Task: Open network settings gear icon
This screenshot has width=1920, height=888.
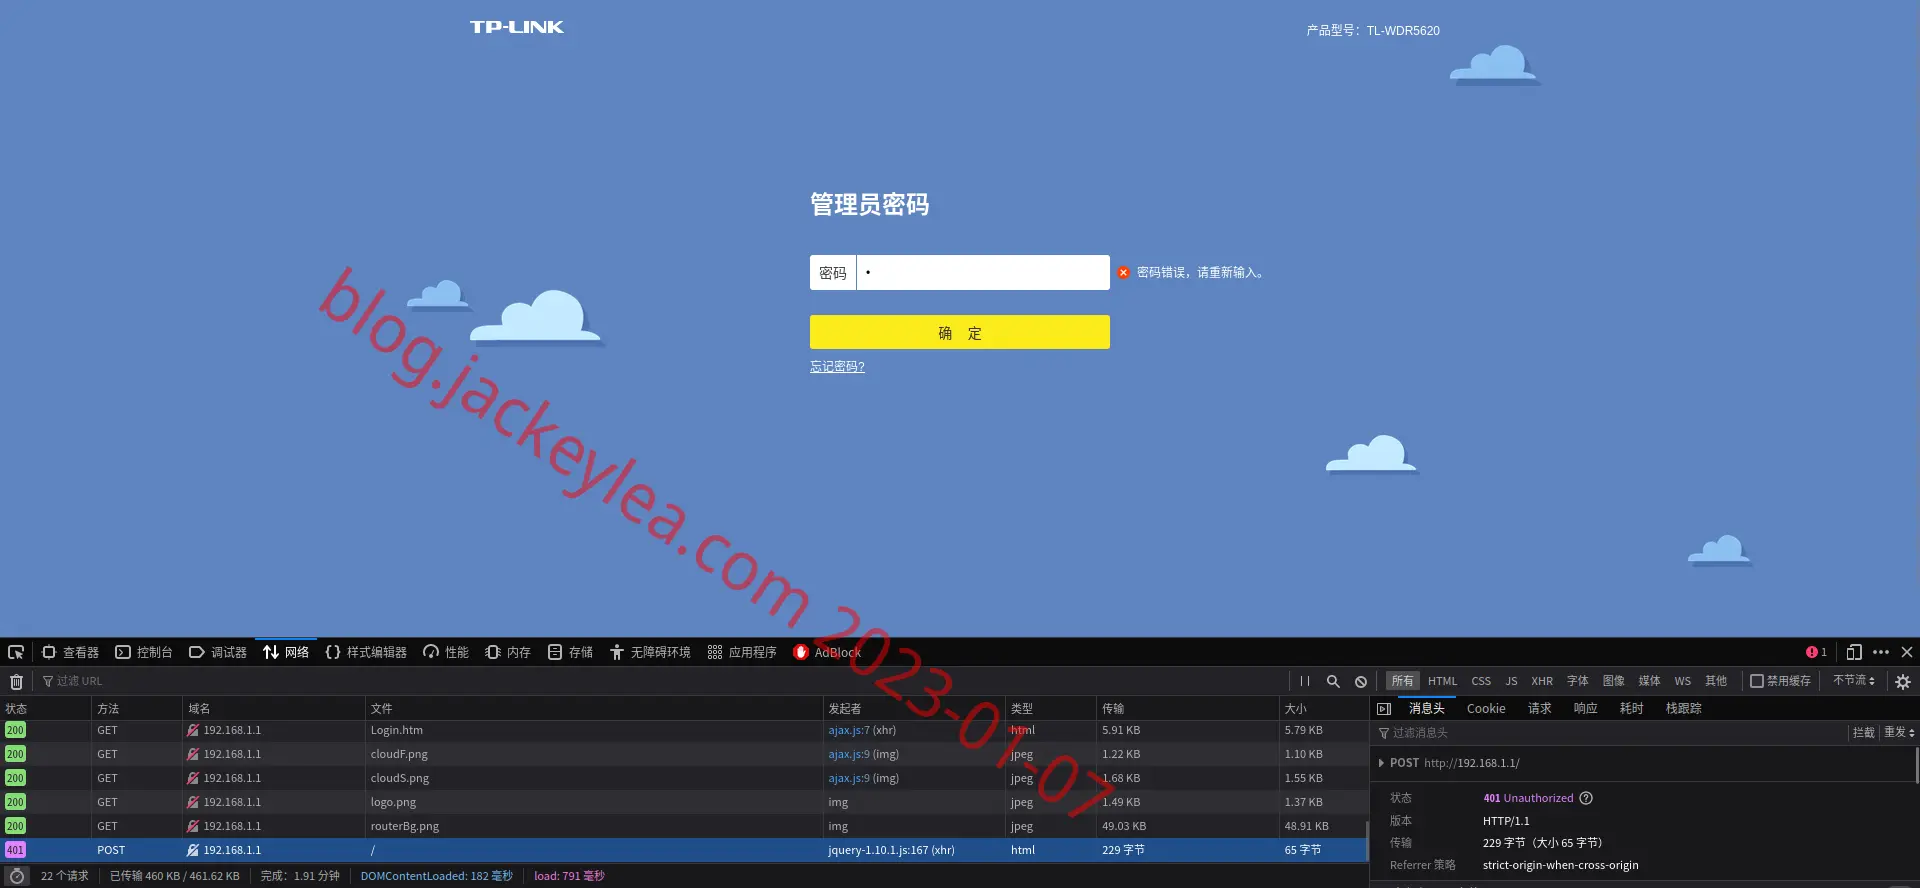Action: (1903, 681)
